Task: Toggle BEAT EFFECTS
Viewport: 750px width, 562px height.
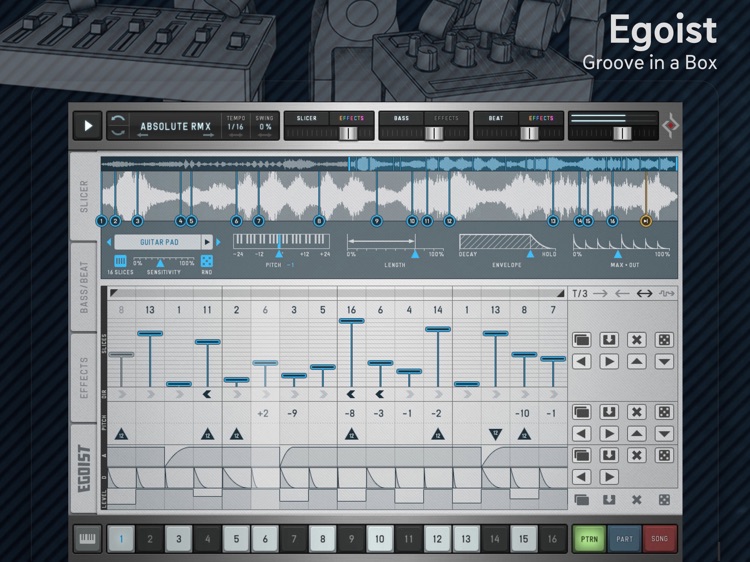Action: [541, 118]
